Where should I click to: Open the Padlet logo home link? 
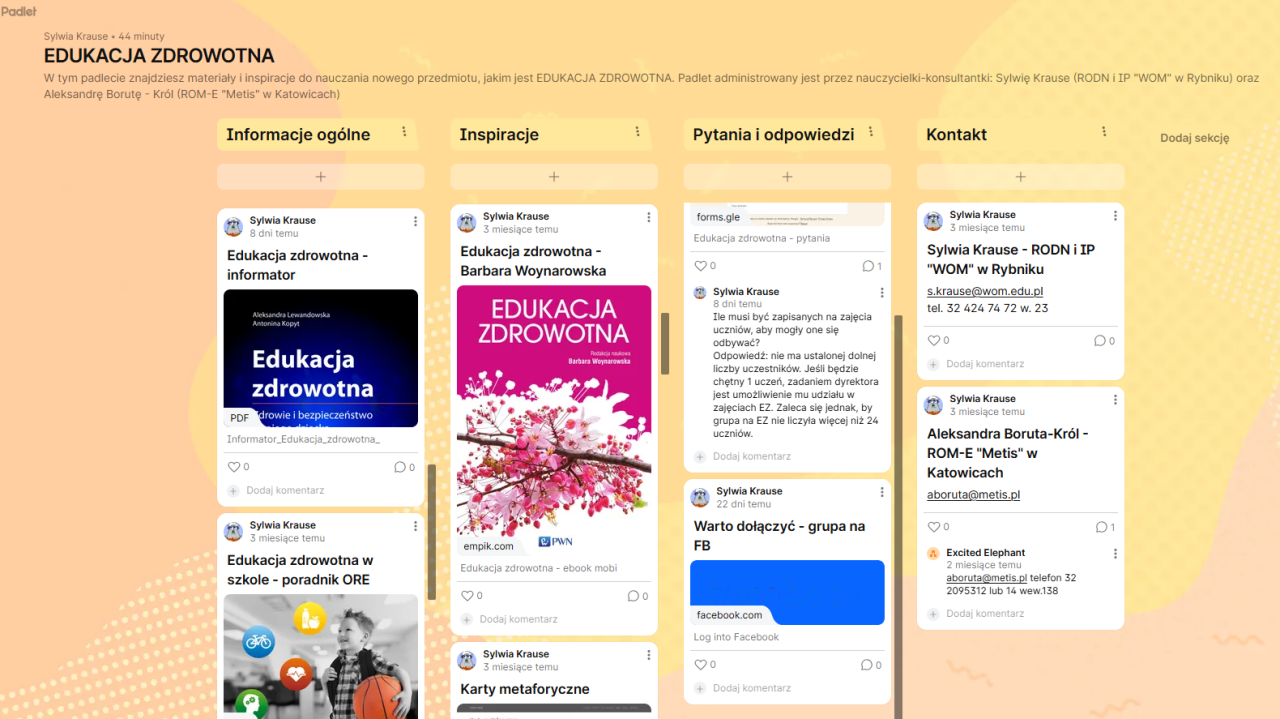tap(19, 11)
